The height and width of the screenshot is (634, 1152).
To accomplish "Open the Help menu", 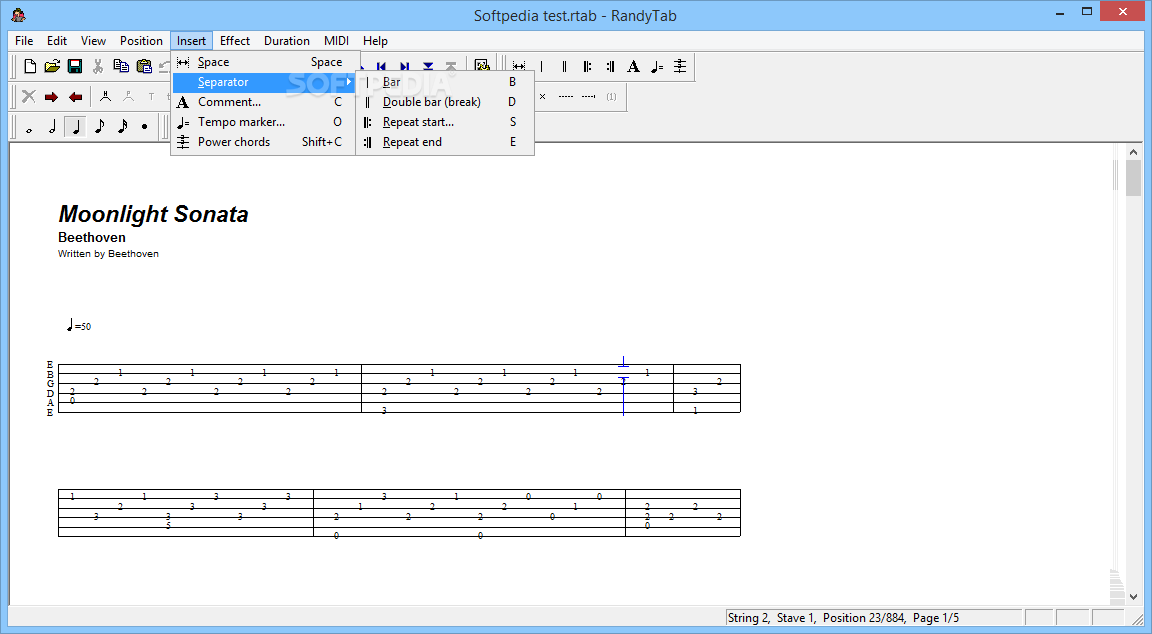I will 375,40.
